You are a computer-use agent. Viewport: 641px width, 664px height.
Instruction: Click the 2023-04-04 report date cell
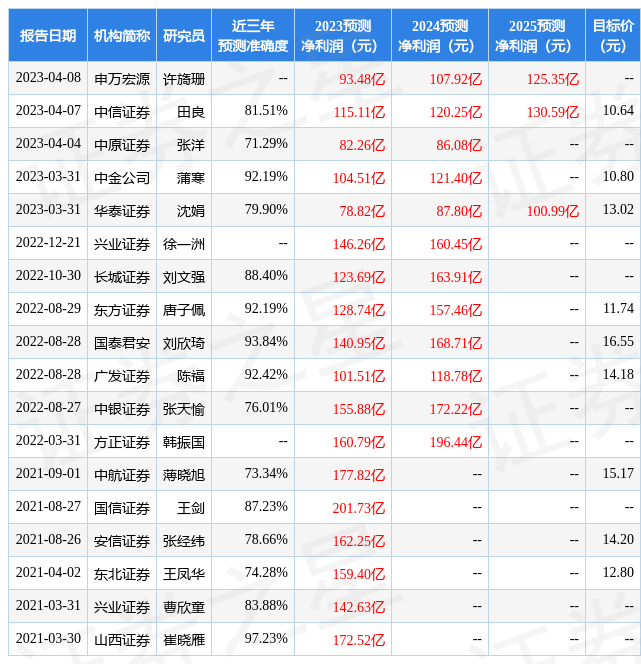48,144
